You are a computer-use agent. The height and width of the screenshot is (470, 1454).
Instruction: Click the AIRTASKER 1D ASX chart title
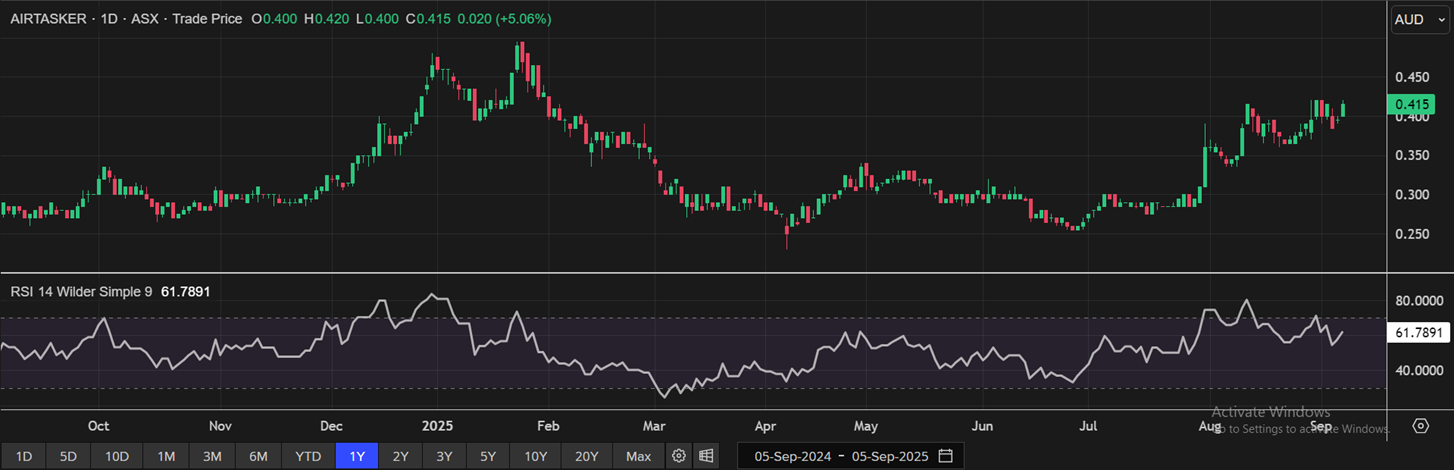point(125,19)
